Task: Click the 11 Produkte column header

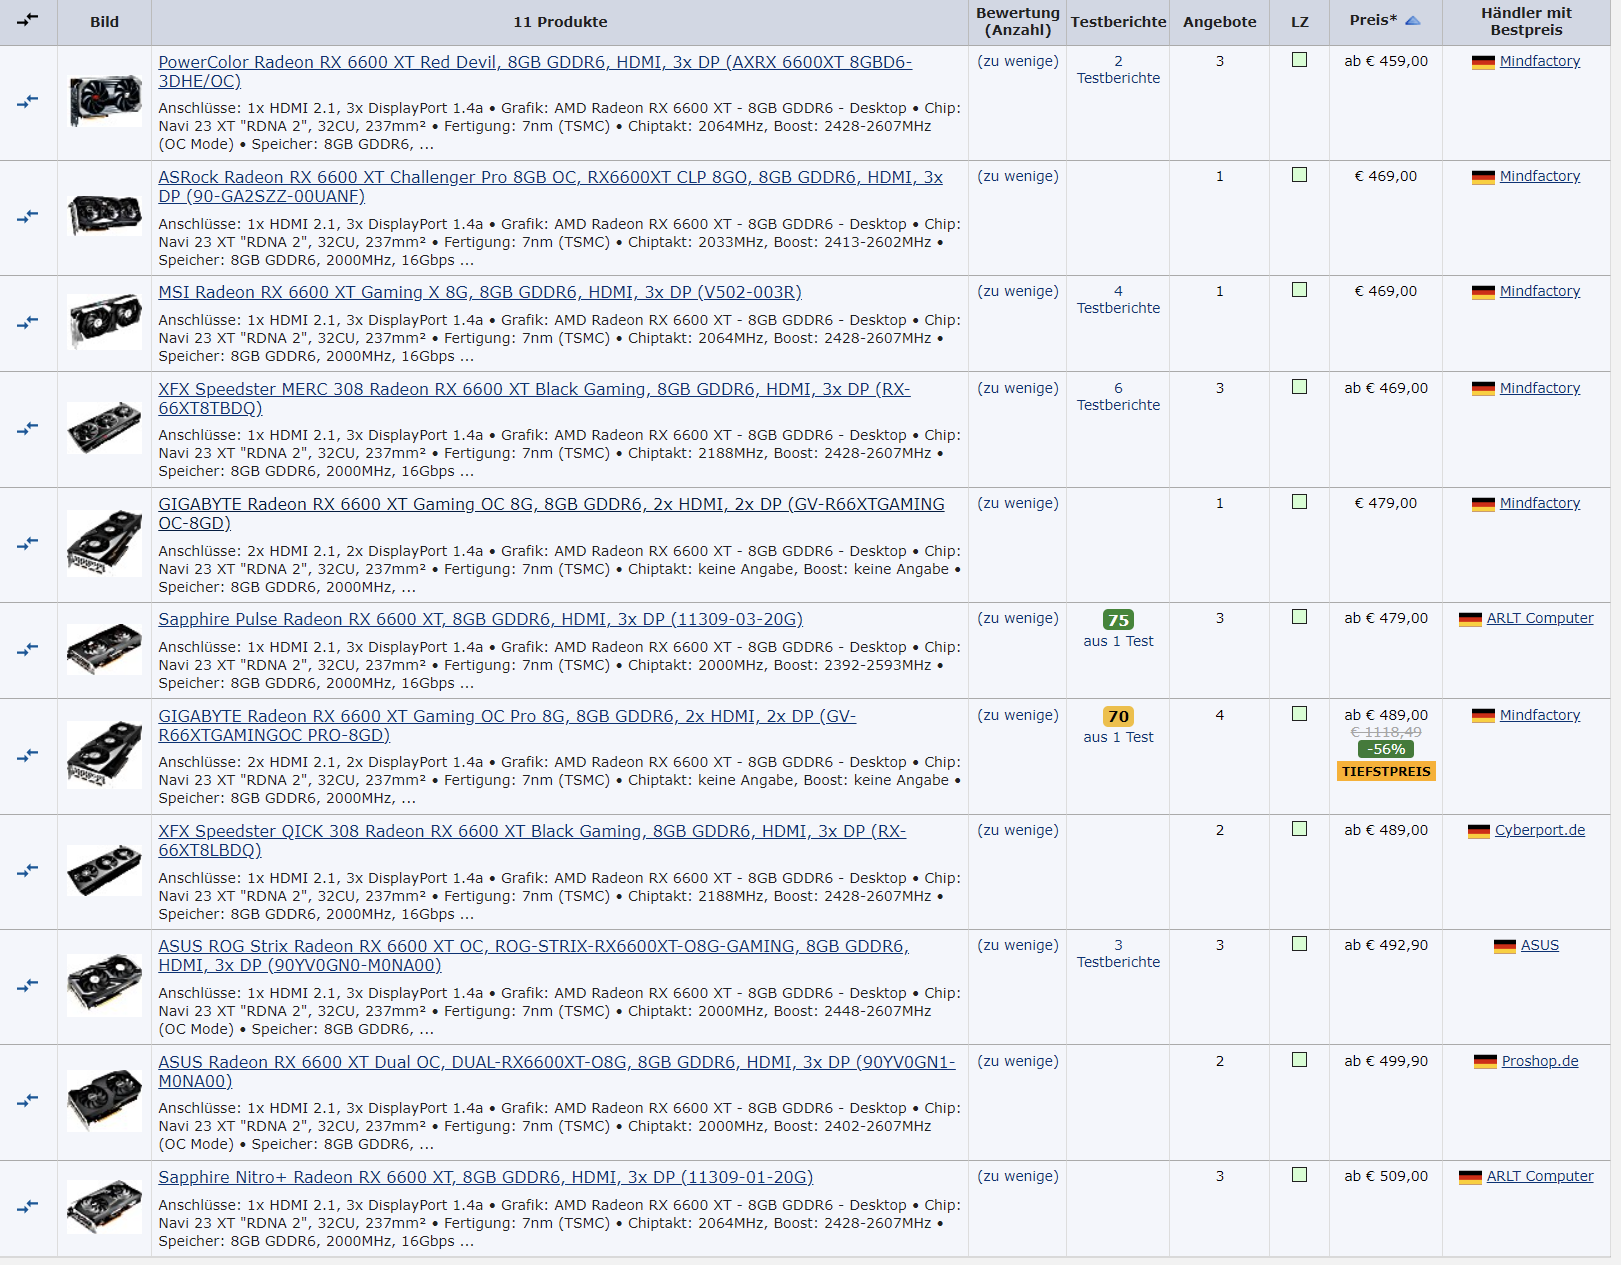Action: (560, 21)
